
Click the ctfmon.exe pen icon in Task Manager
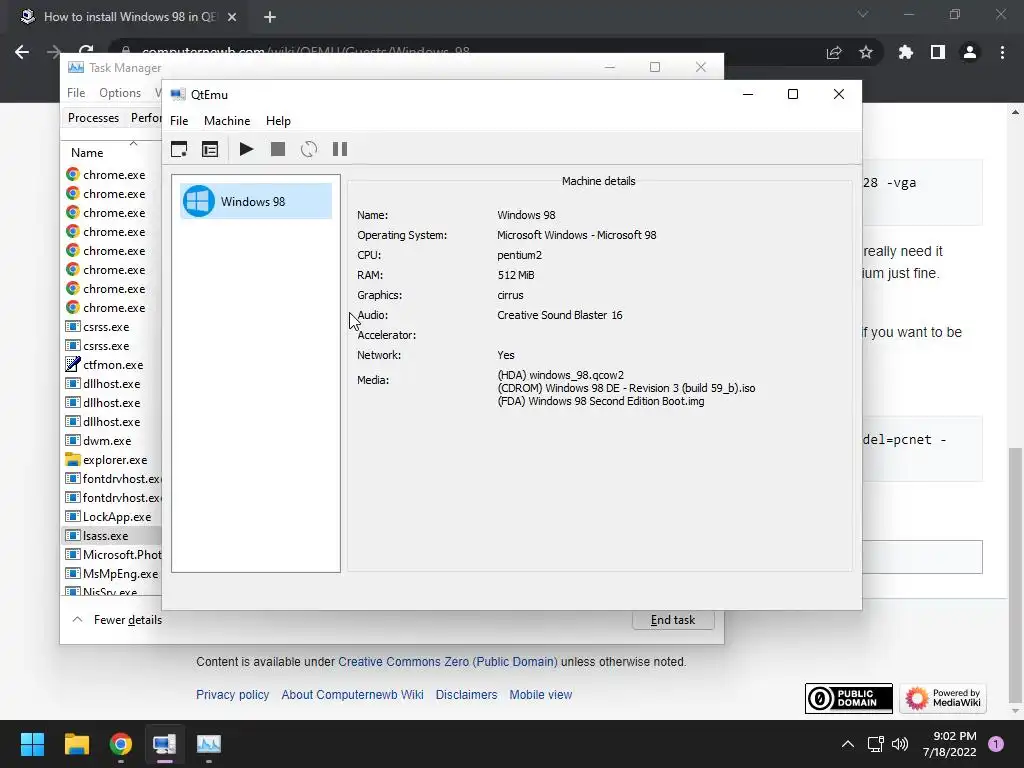72,364
